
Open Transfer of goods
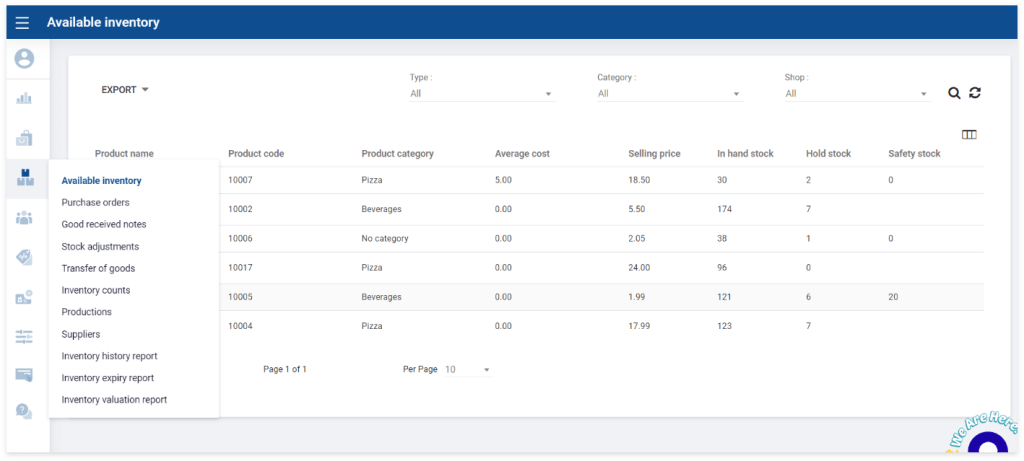tap(98, 268)
